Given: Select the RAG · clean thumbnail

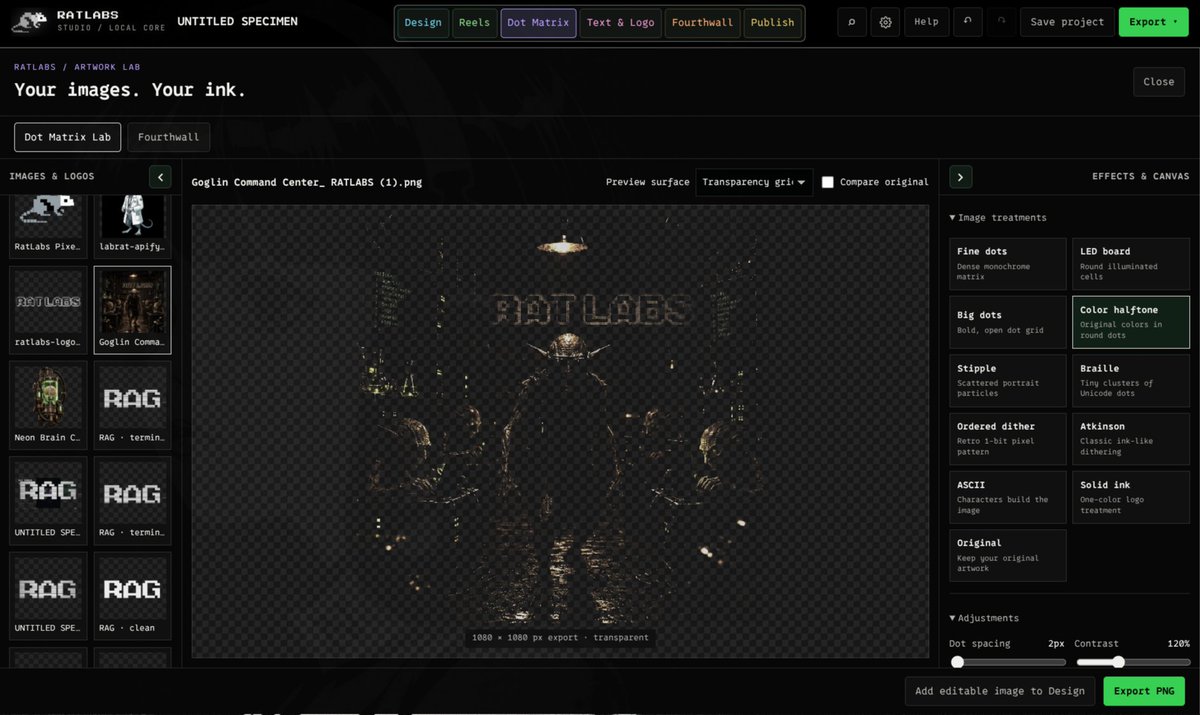Looking at the screenshot, I should coord(132,596).
